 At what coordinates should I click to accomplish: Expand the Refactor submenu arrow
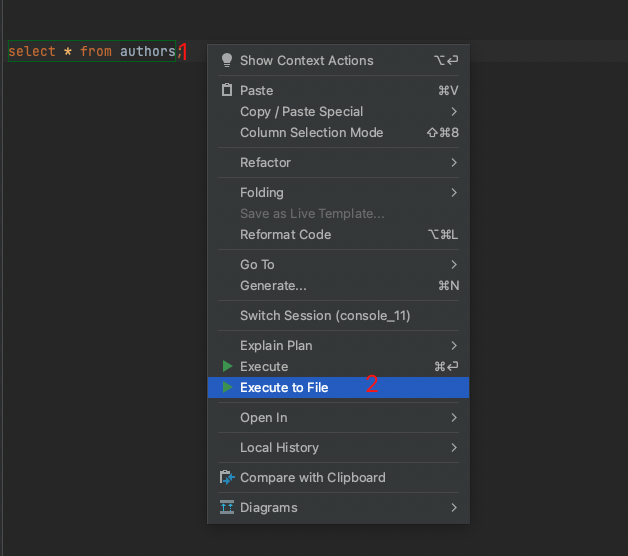pos(454,162)
